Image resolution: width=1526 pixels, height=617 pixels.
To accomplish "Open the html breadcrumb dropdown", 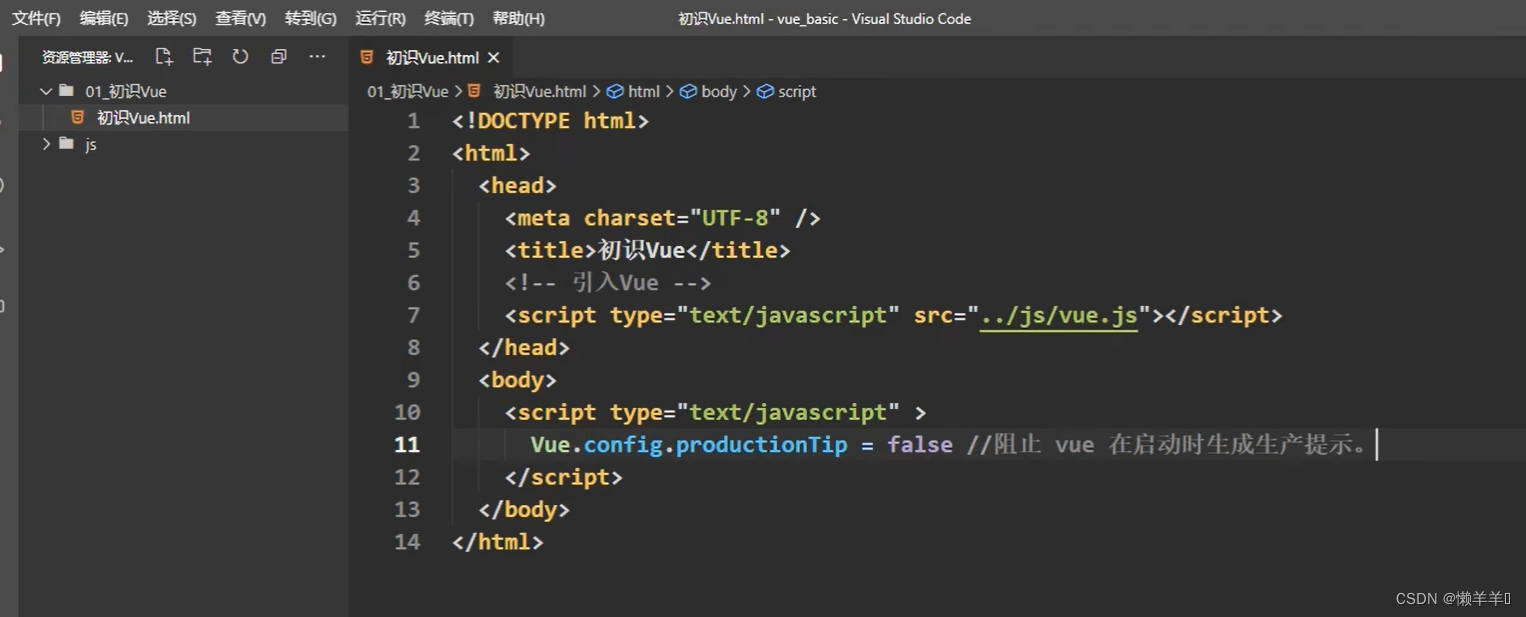I will (x=643, y=92).
